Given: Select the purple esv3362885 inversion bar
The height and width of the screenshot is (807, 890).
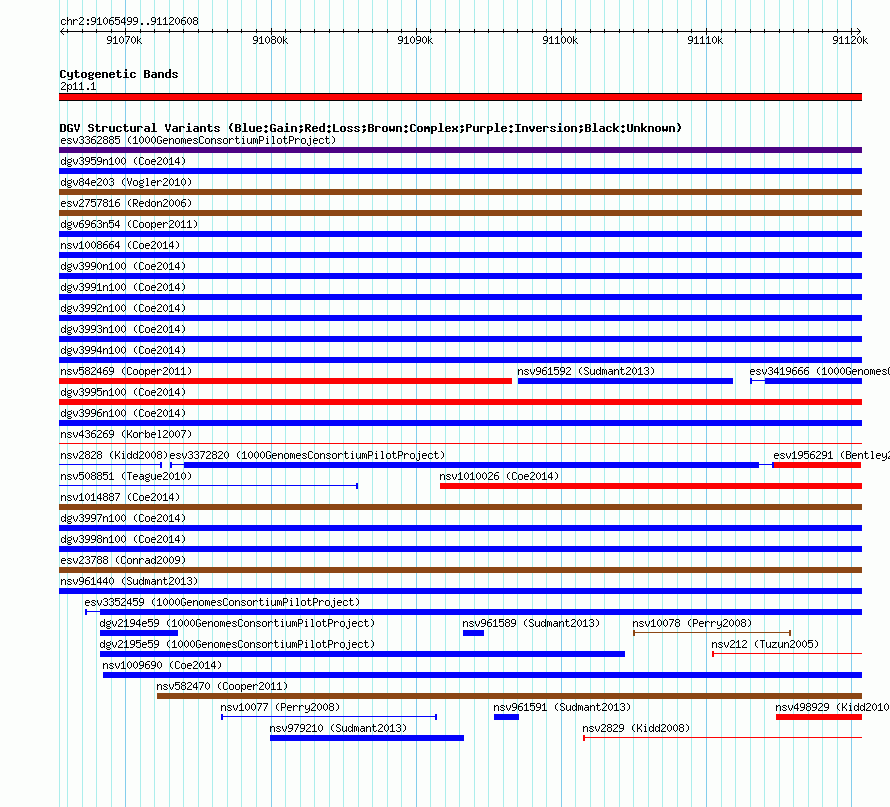Looking at the screenshot, I should [x=460, y=150].
